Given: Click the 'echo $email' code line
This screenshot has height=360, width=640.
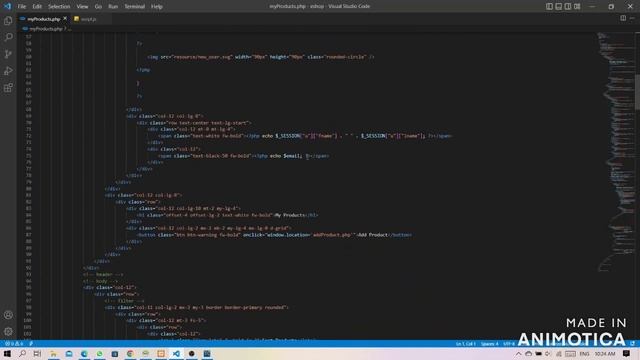Looking at the screenshot, I should [x=243, y=156].
